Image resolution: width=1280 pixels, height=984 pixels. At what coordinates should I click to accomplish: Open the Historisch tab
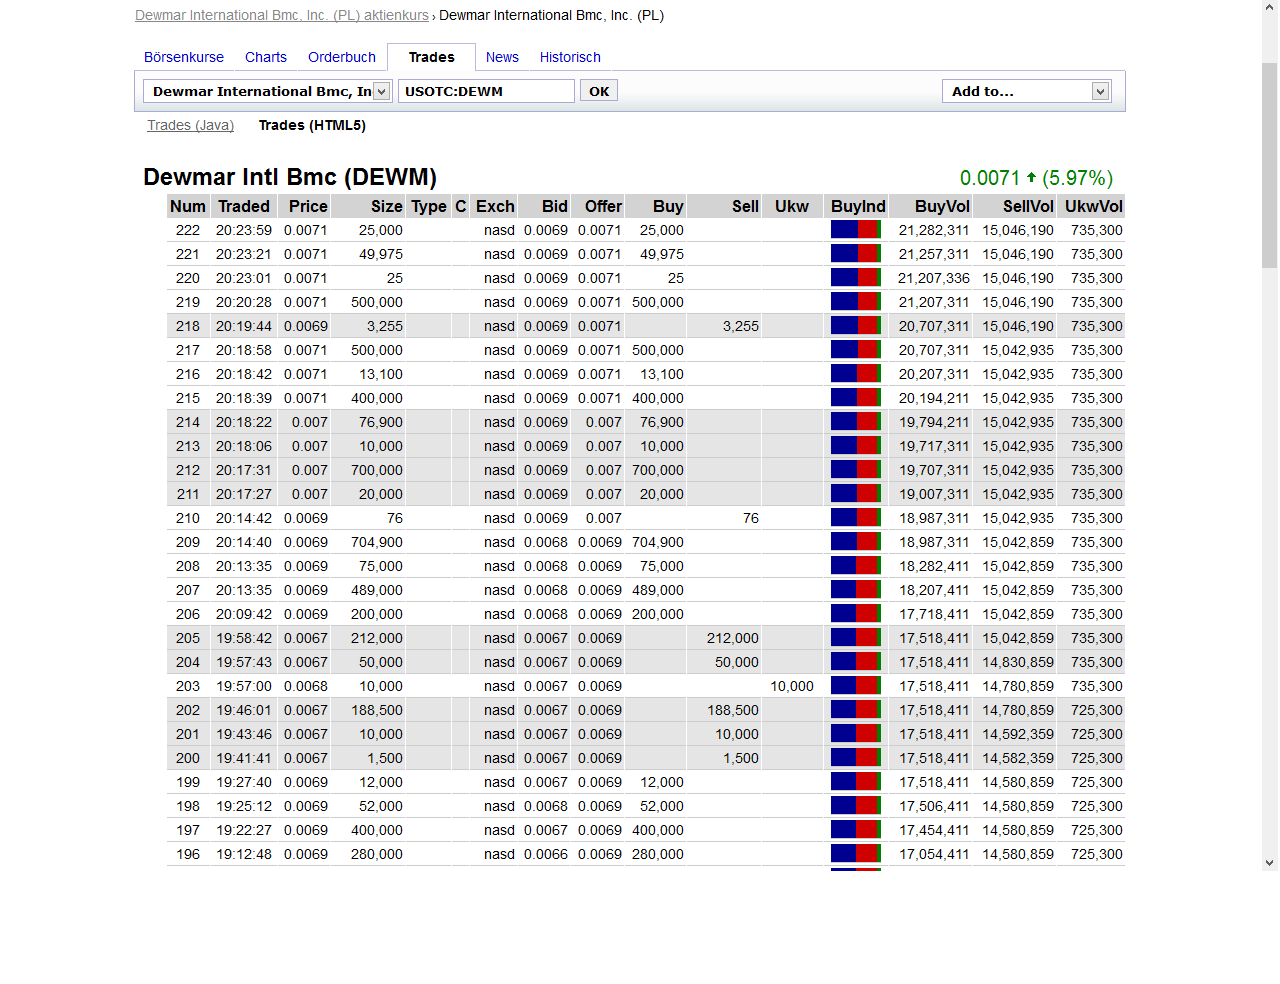pos(570,57)
